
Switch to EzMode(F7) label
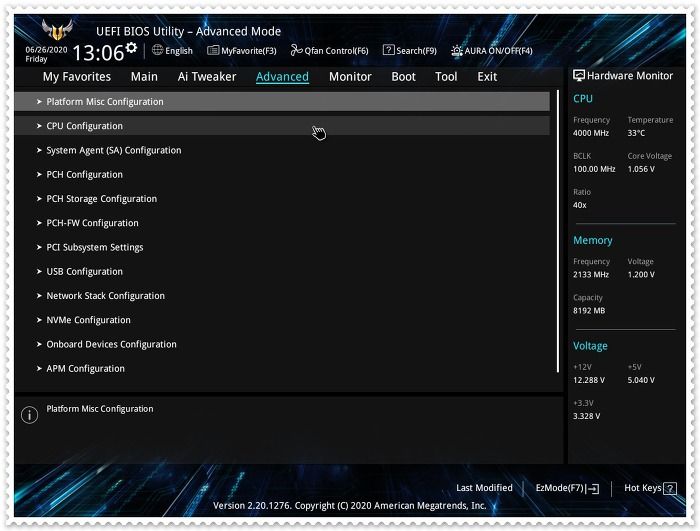[560, 488]
